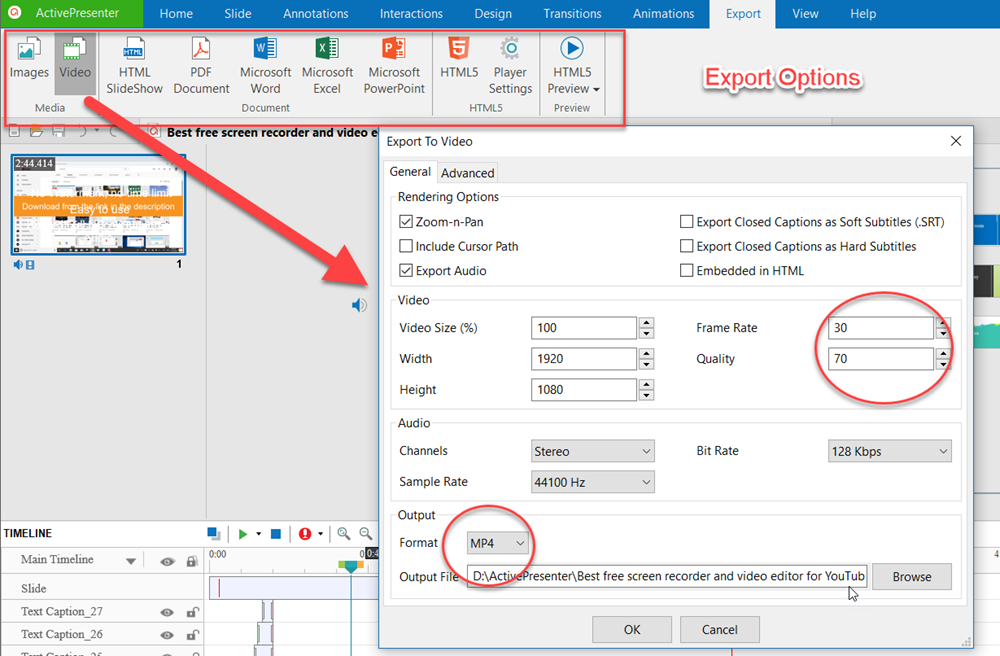Toggle the Export Audio checkbox
Viewport: 1000px width, 656px height.
coord(406,270)
